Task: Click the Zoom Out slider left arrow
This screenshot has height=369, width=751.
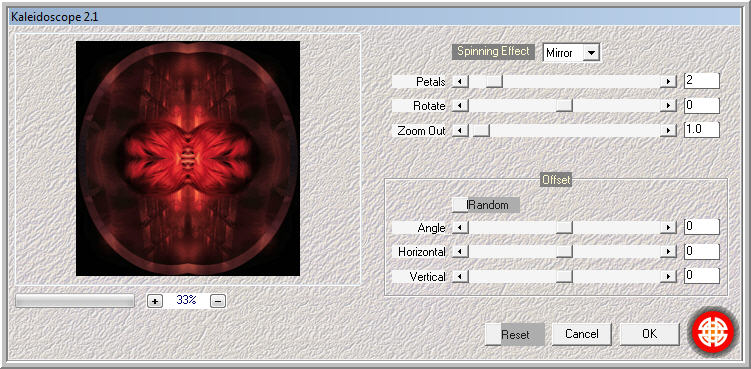Action: [x=460, y=130]
